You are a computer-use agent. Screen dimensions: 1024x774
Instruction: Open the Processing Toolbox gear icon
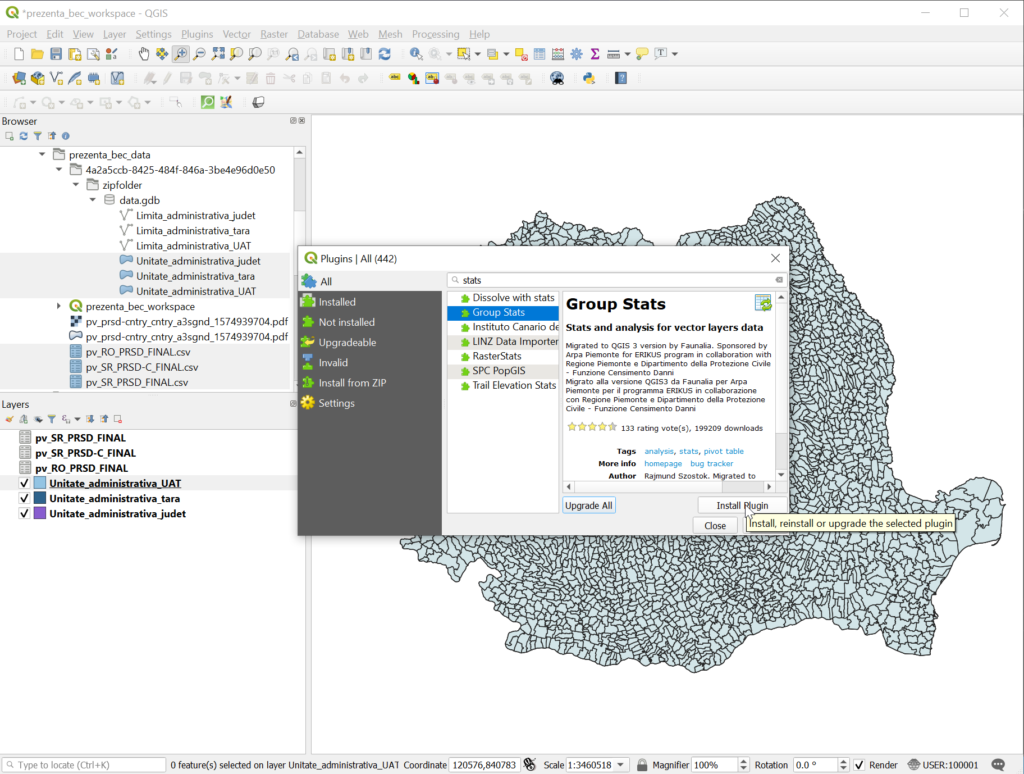pos(576,54)
